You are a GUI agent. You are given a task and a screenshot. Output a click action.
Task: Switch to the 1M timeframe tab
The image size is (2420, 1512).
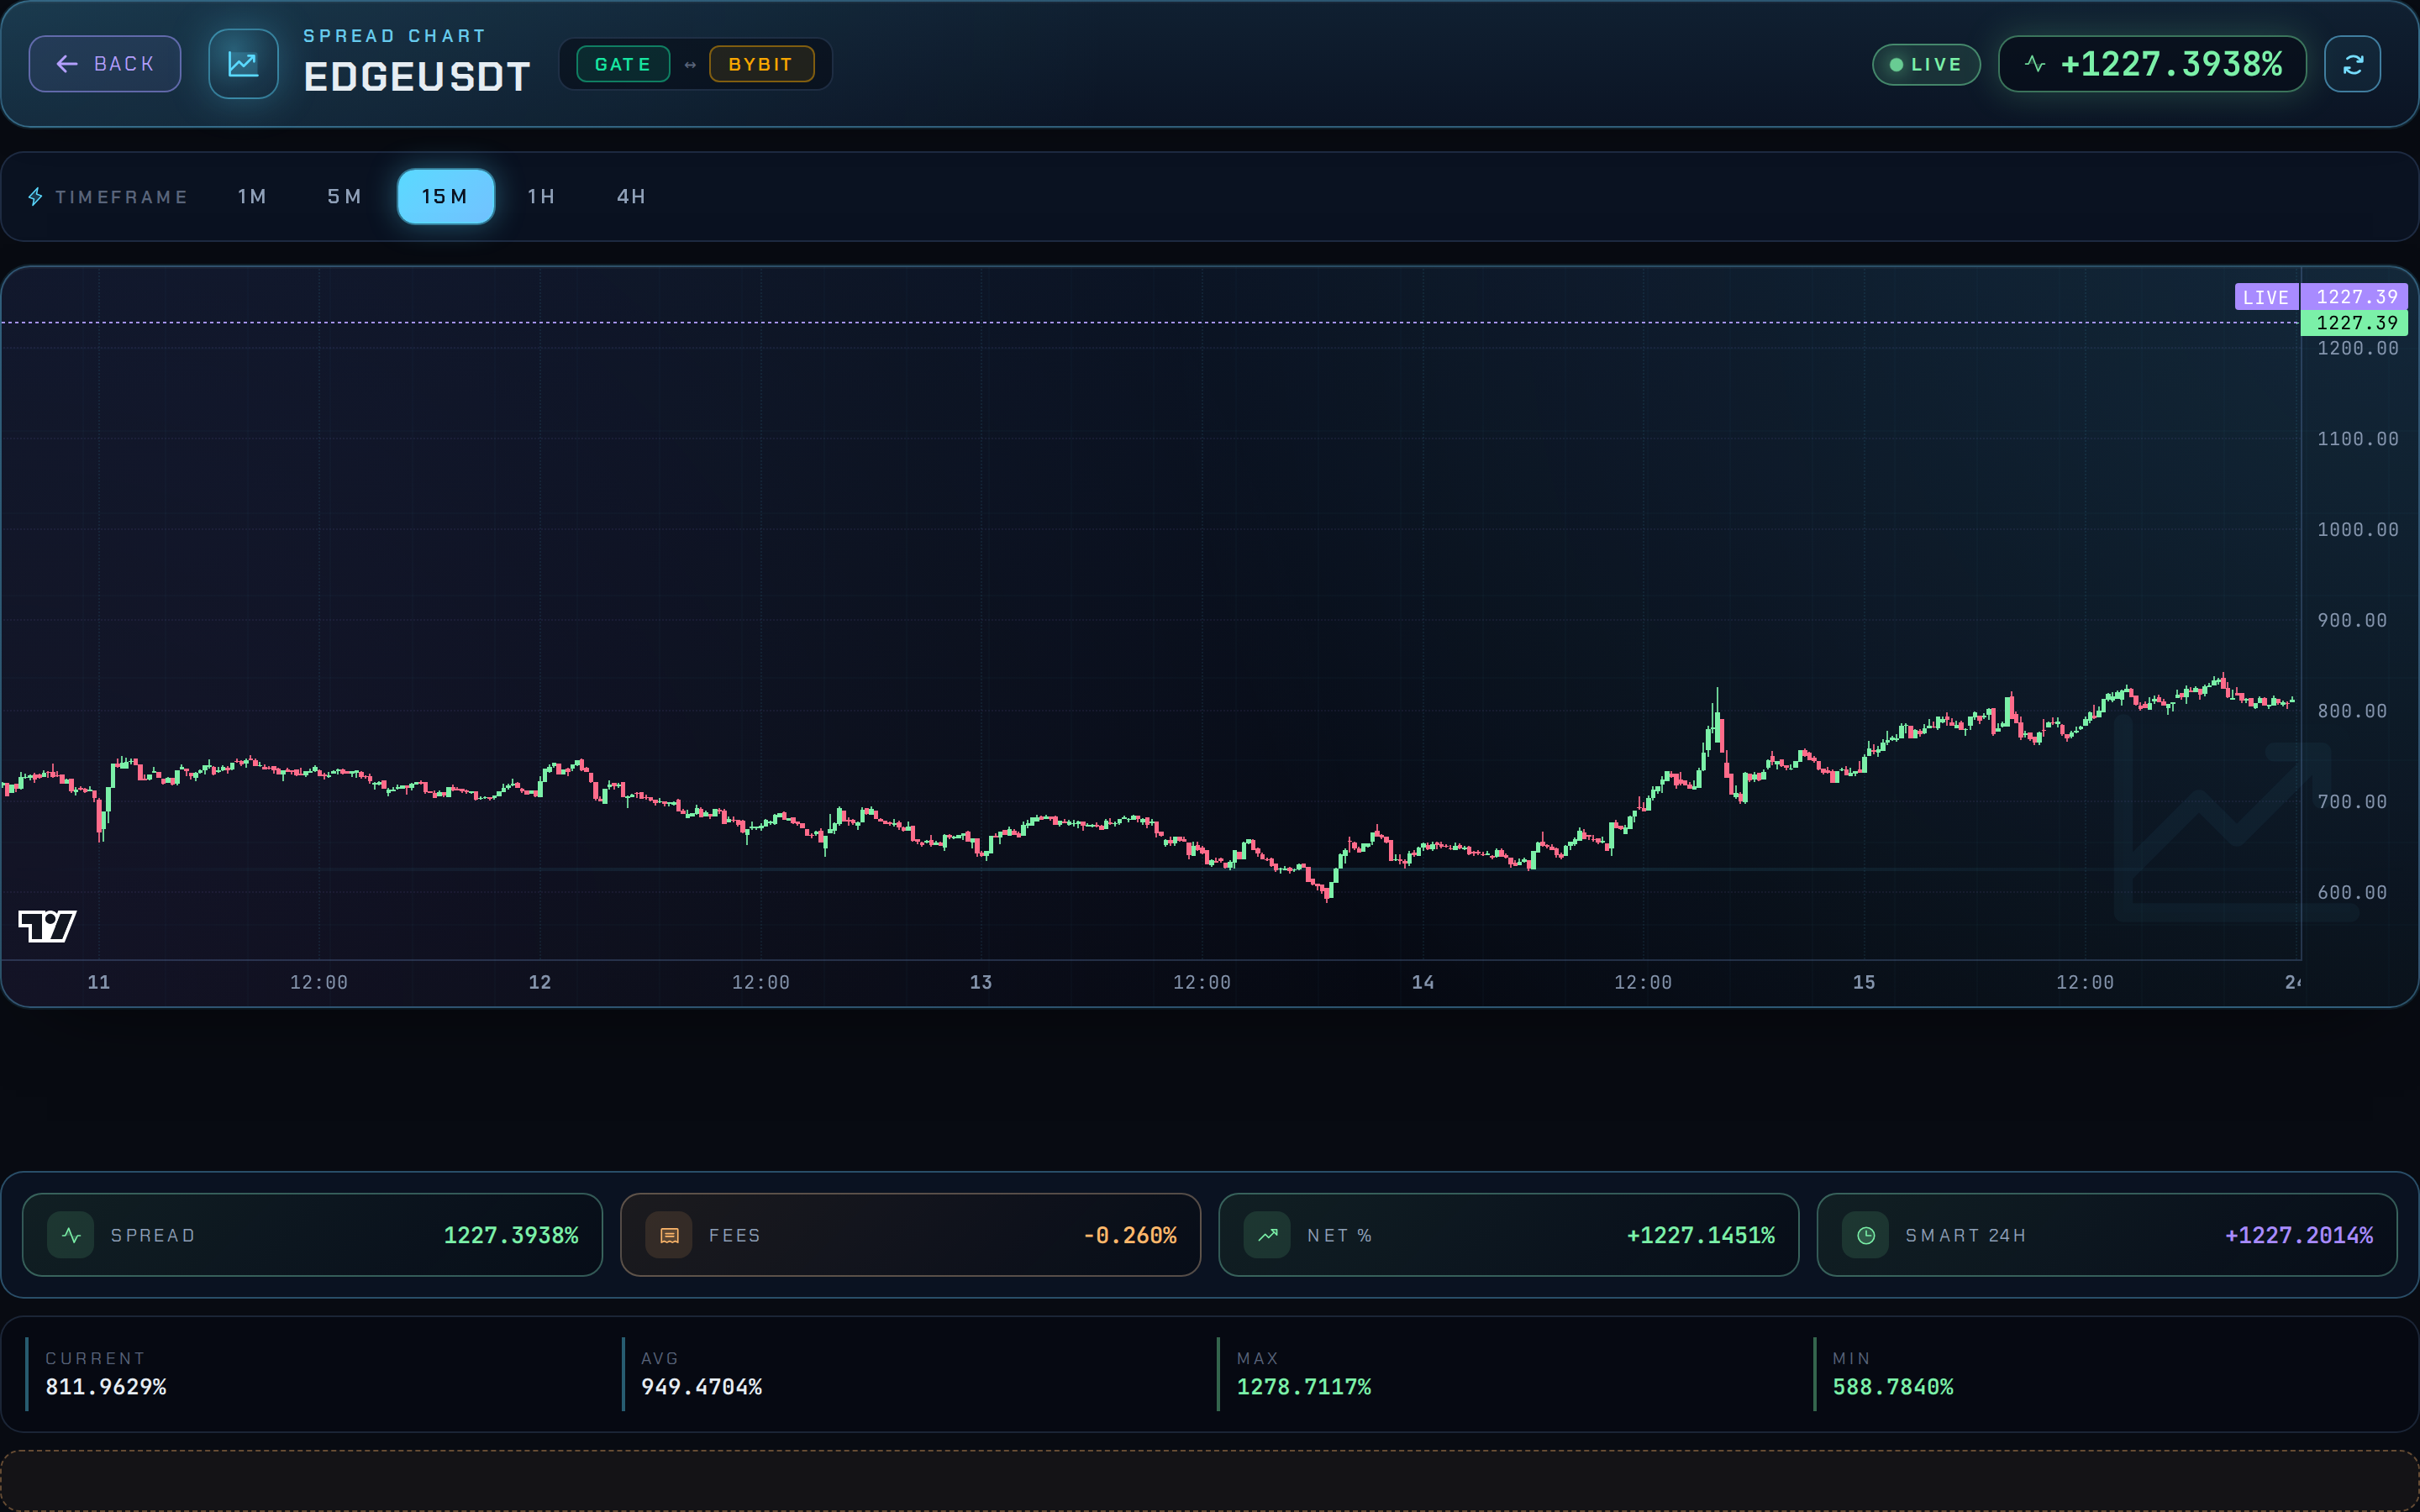coord(251,196)
